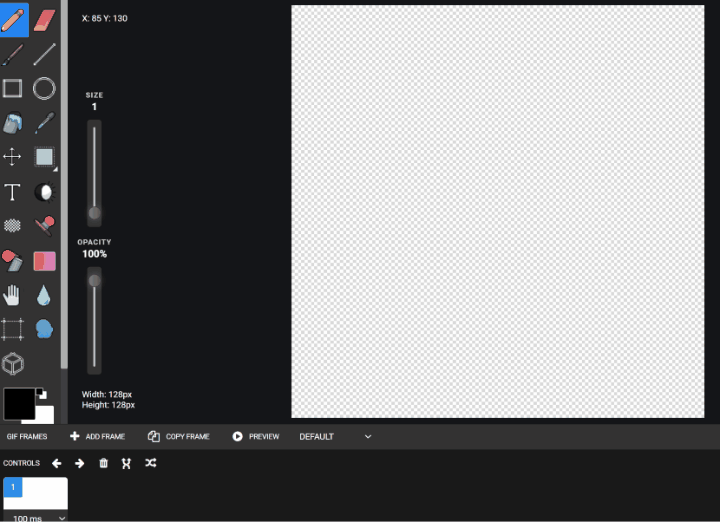Choose the Paint Bucket fill tool
The image size is (720, 522).
point(12,123)
